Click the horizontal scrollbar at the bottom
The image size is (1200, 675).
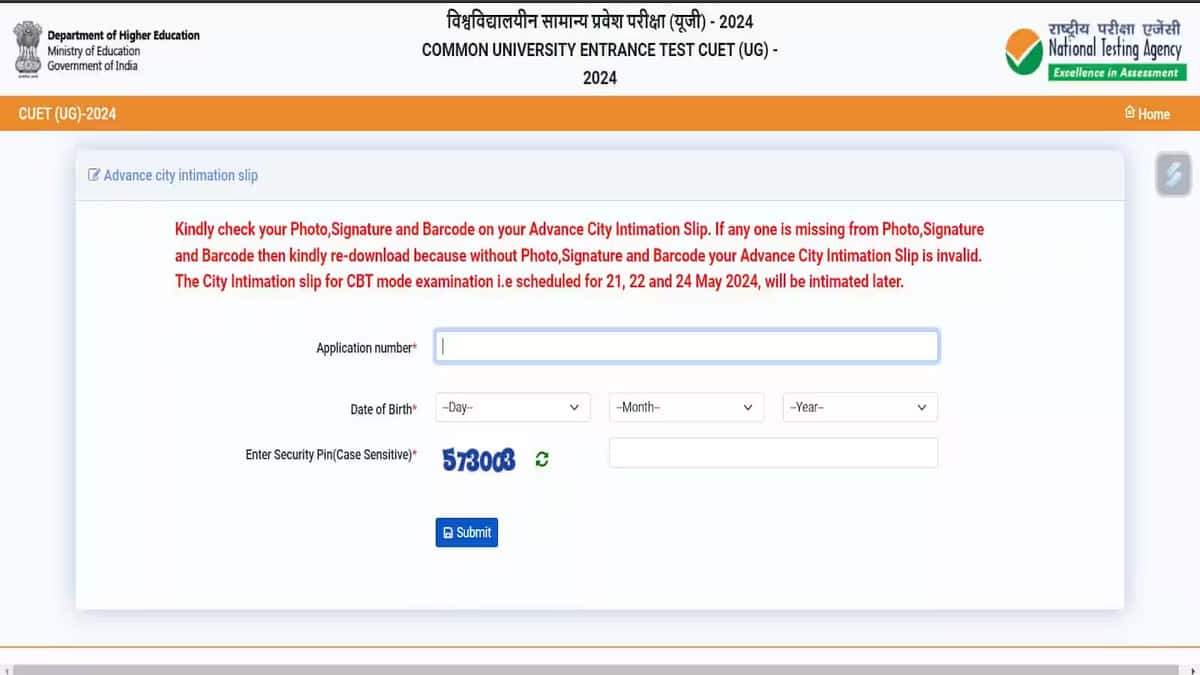[x=600, y=670]
